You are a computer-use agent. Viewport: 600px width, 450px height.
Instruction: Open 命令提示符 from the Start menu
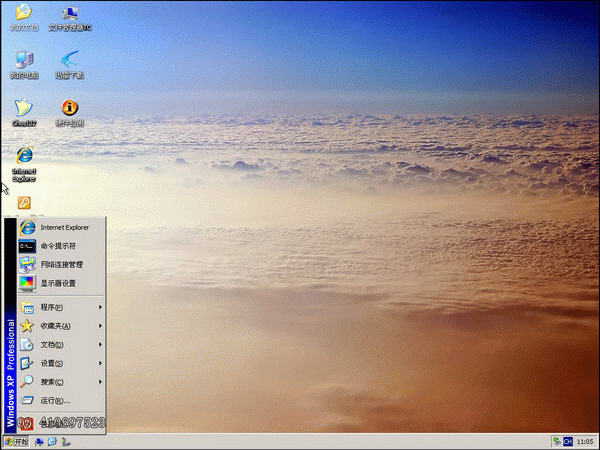[58, 246]
